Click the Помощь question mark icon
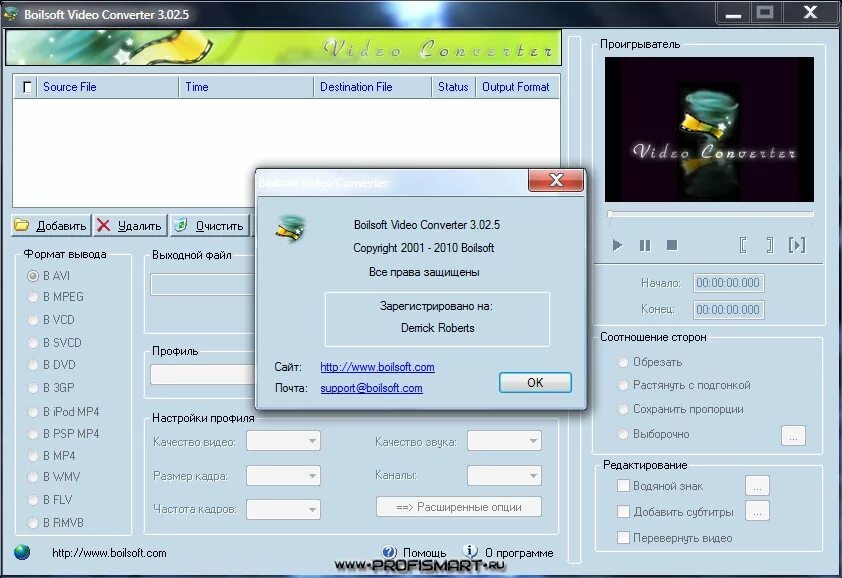Viewport: 842px width, 578px height. 389,552
